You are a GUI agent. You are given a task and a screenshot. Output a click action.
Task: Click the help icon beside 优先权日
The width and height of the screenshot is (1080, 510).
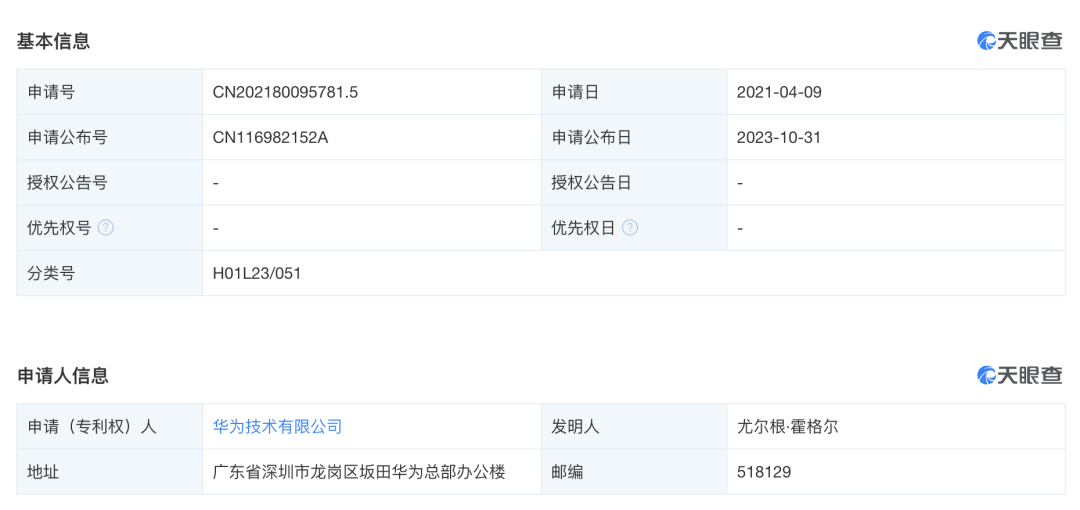point(630,227)
